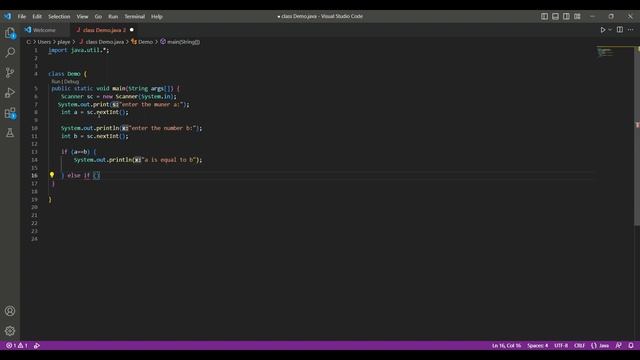Open the File menu

(x=22, y=16)
